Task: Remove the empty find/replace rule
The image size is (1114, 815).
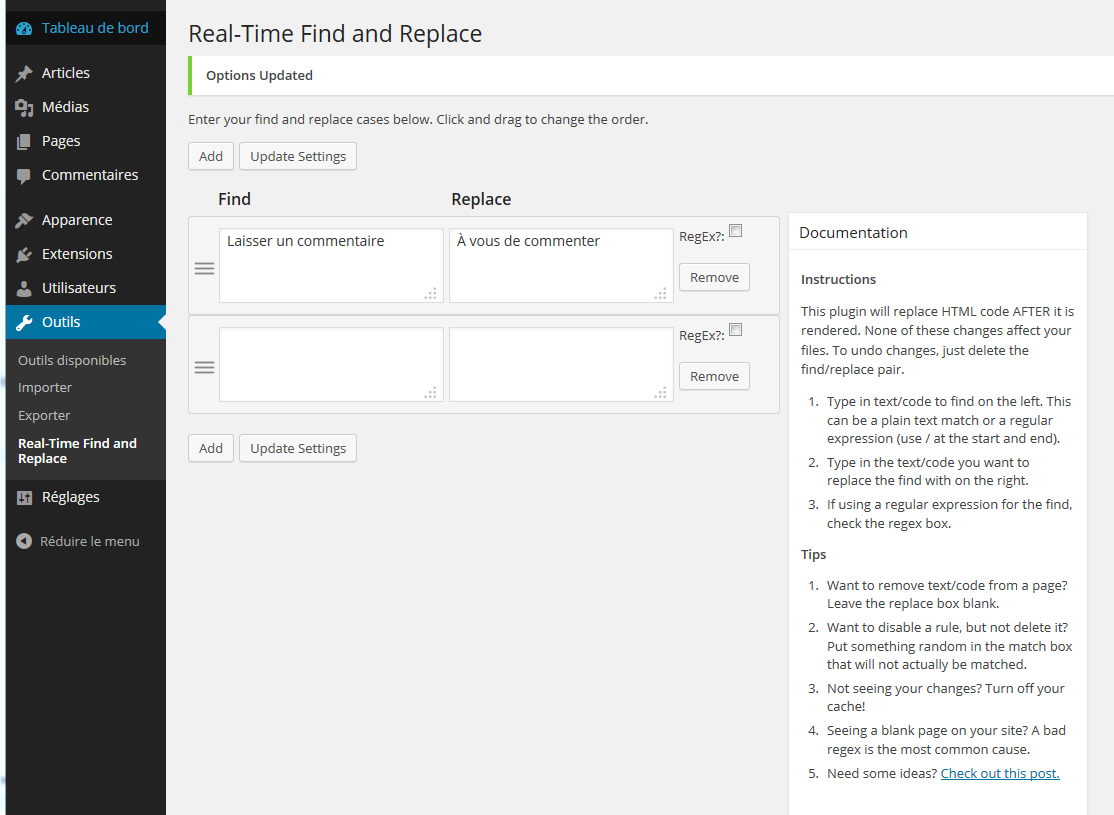Action: coord(714,377)
